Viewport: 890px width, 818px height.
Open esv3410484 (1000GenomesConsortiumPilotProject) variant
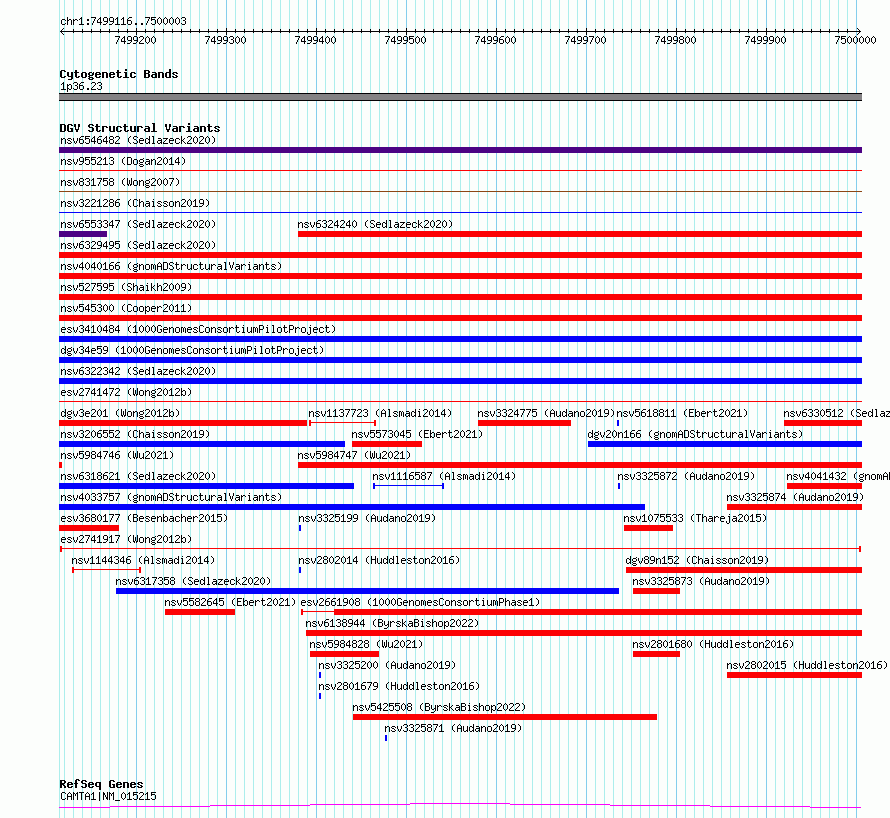coord(198,329)
